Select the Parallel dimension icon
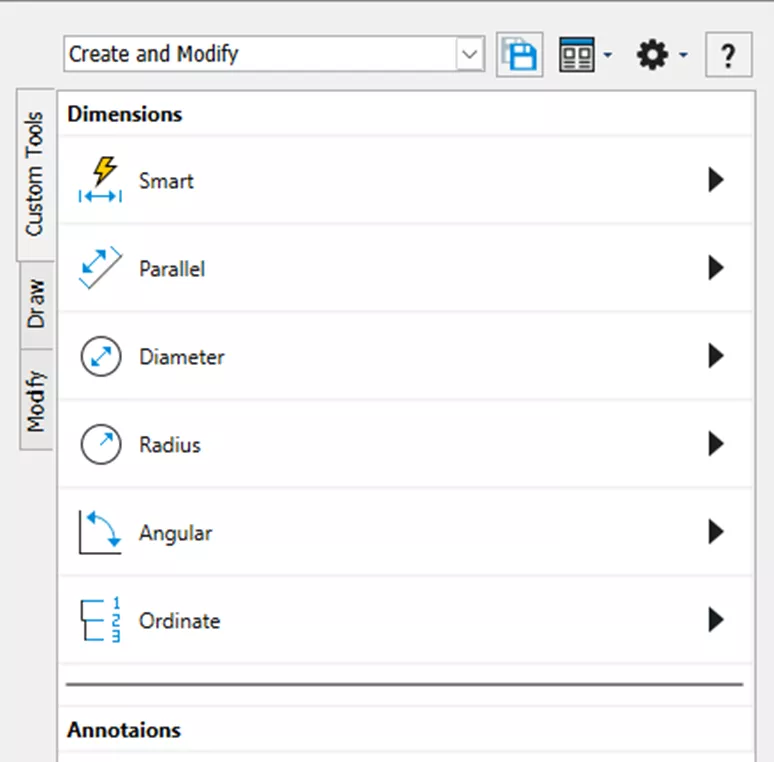Screen dimensions: 774x762 [x=100, y=269]
